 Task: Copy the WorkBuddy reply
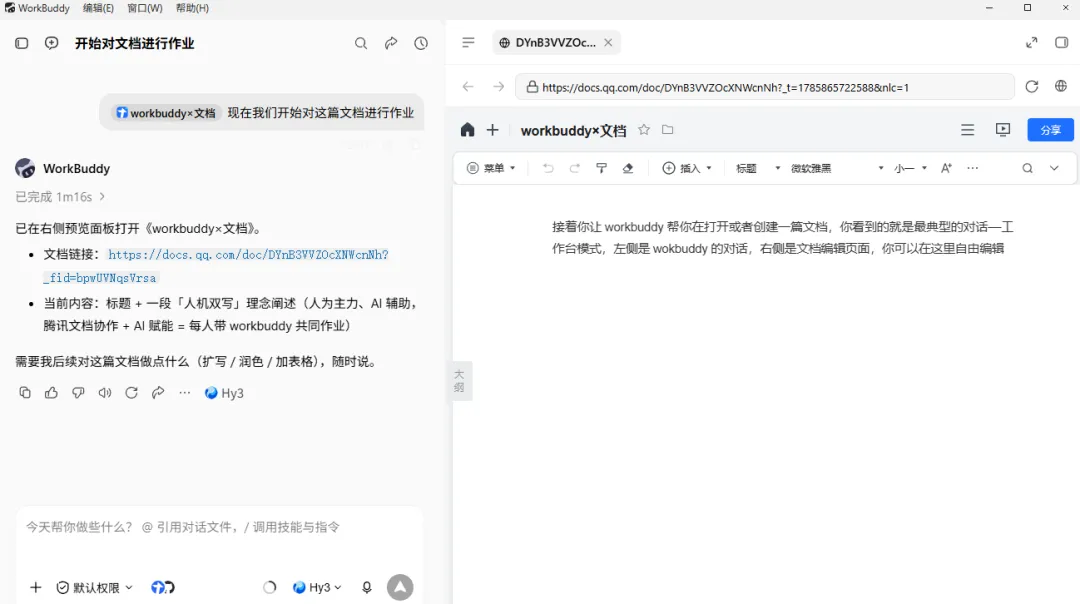click(x=25, y=393)
